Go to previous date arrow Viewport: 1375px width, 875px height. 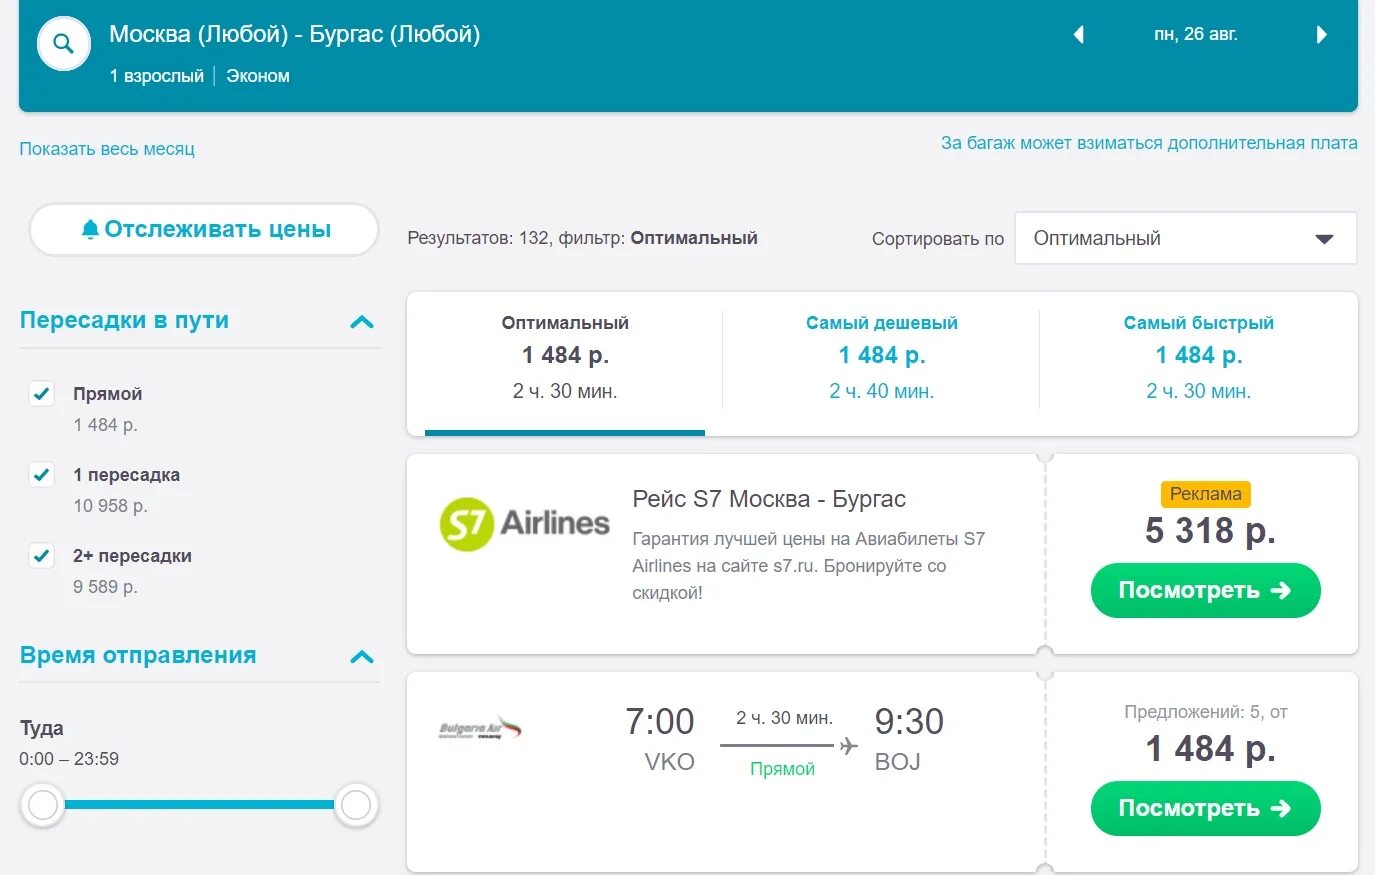pos(1078,35)
